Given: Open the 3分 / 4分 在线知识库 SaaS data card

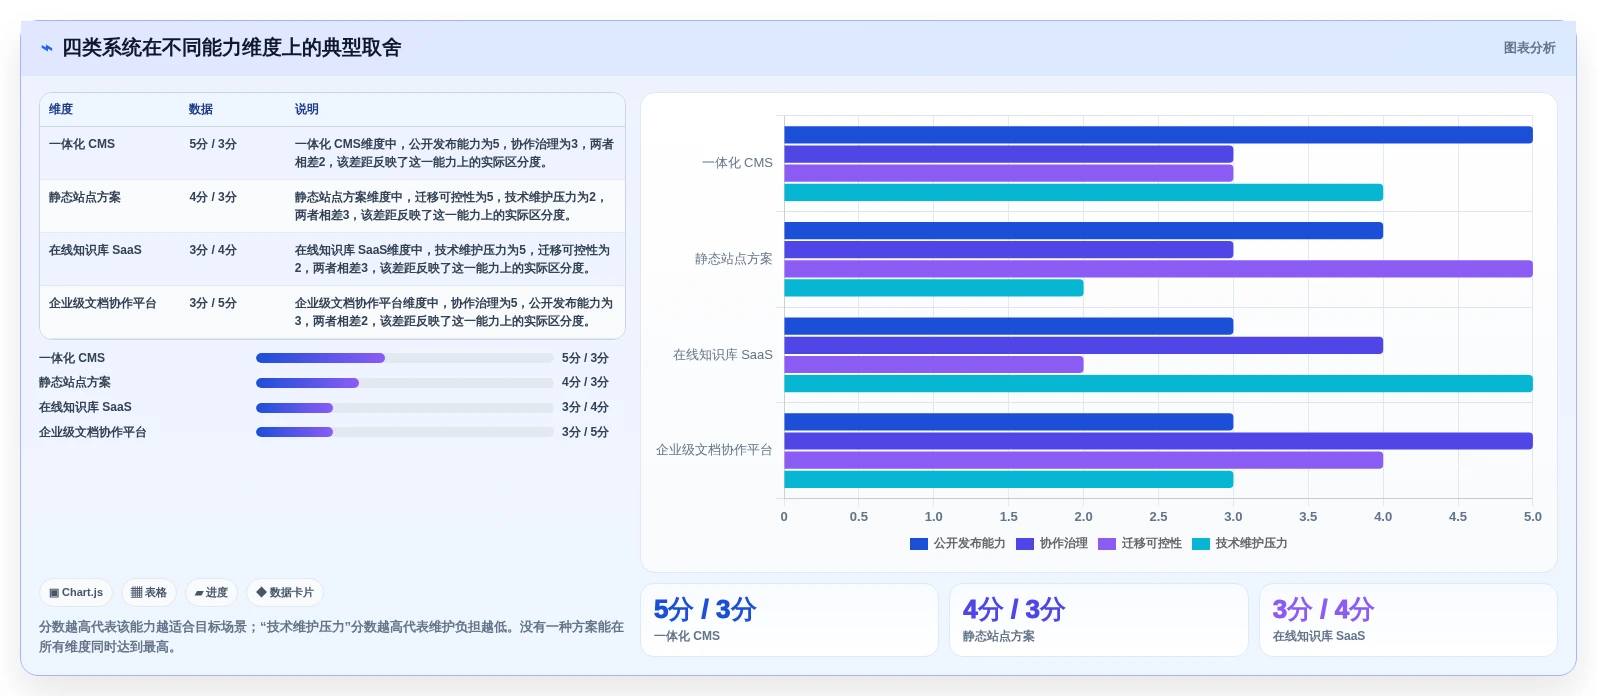Looking at the screenshot, I should click(1408, 620).
